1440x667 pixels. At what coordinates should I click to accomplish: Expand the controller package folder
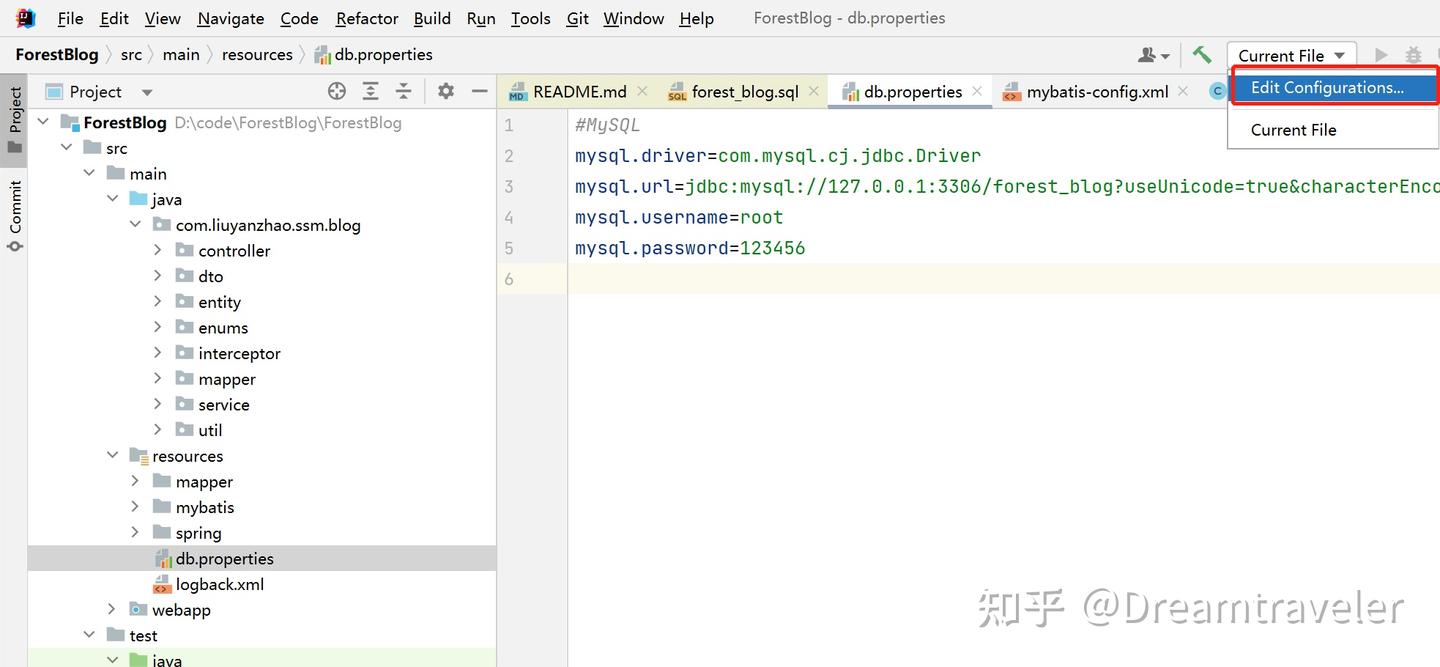(x=158, y=250)
